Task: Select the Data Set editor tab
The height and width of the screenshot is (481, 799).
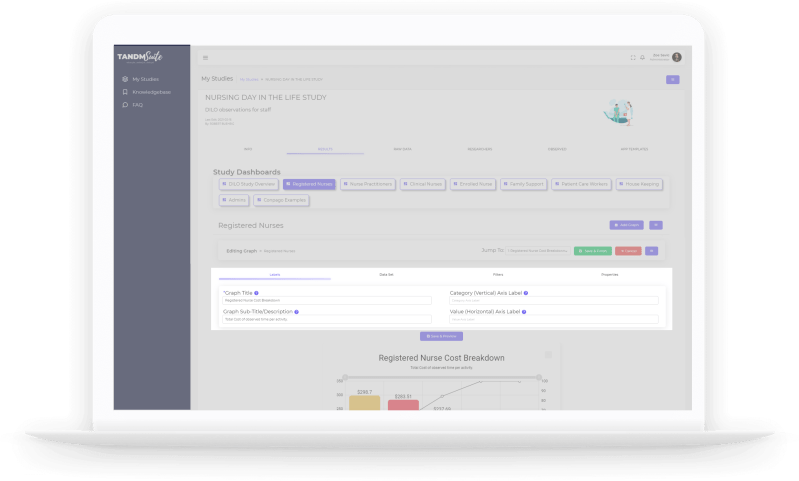Action: (386, 275)
